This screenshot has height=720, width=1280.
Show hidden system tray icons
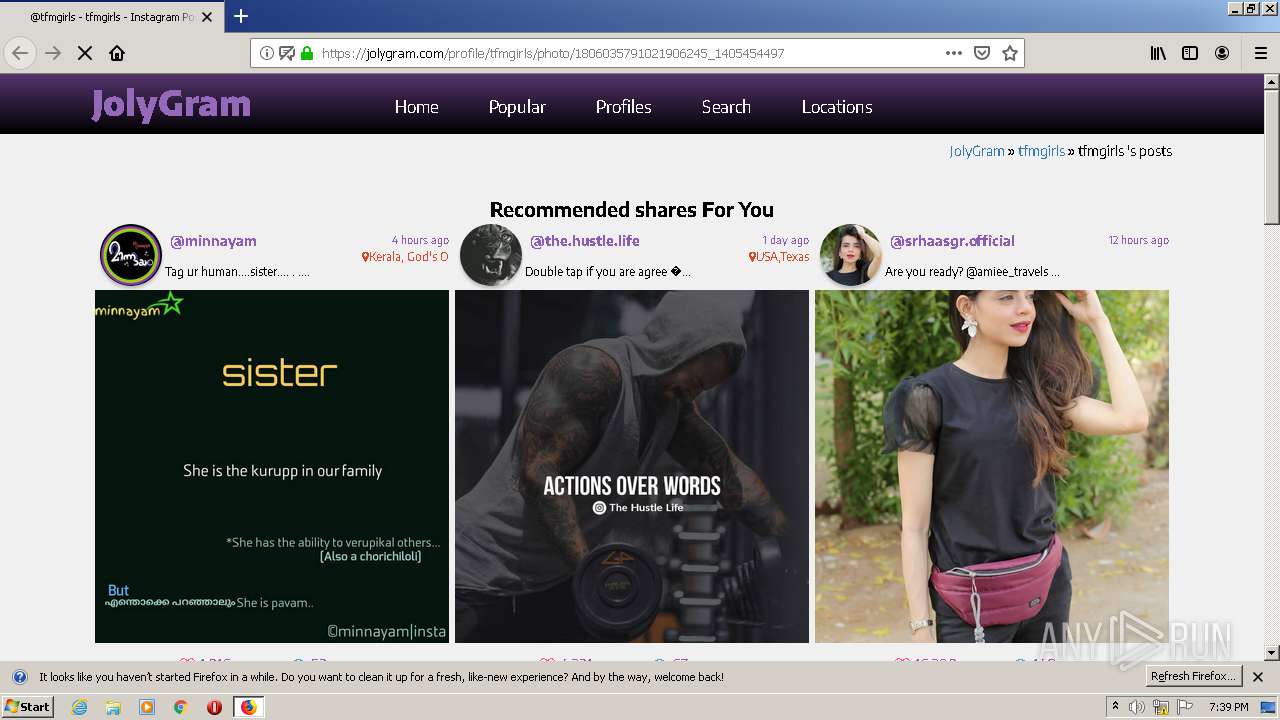(1115, 707)
